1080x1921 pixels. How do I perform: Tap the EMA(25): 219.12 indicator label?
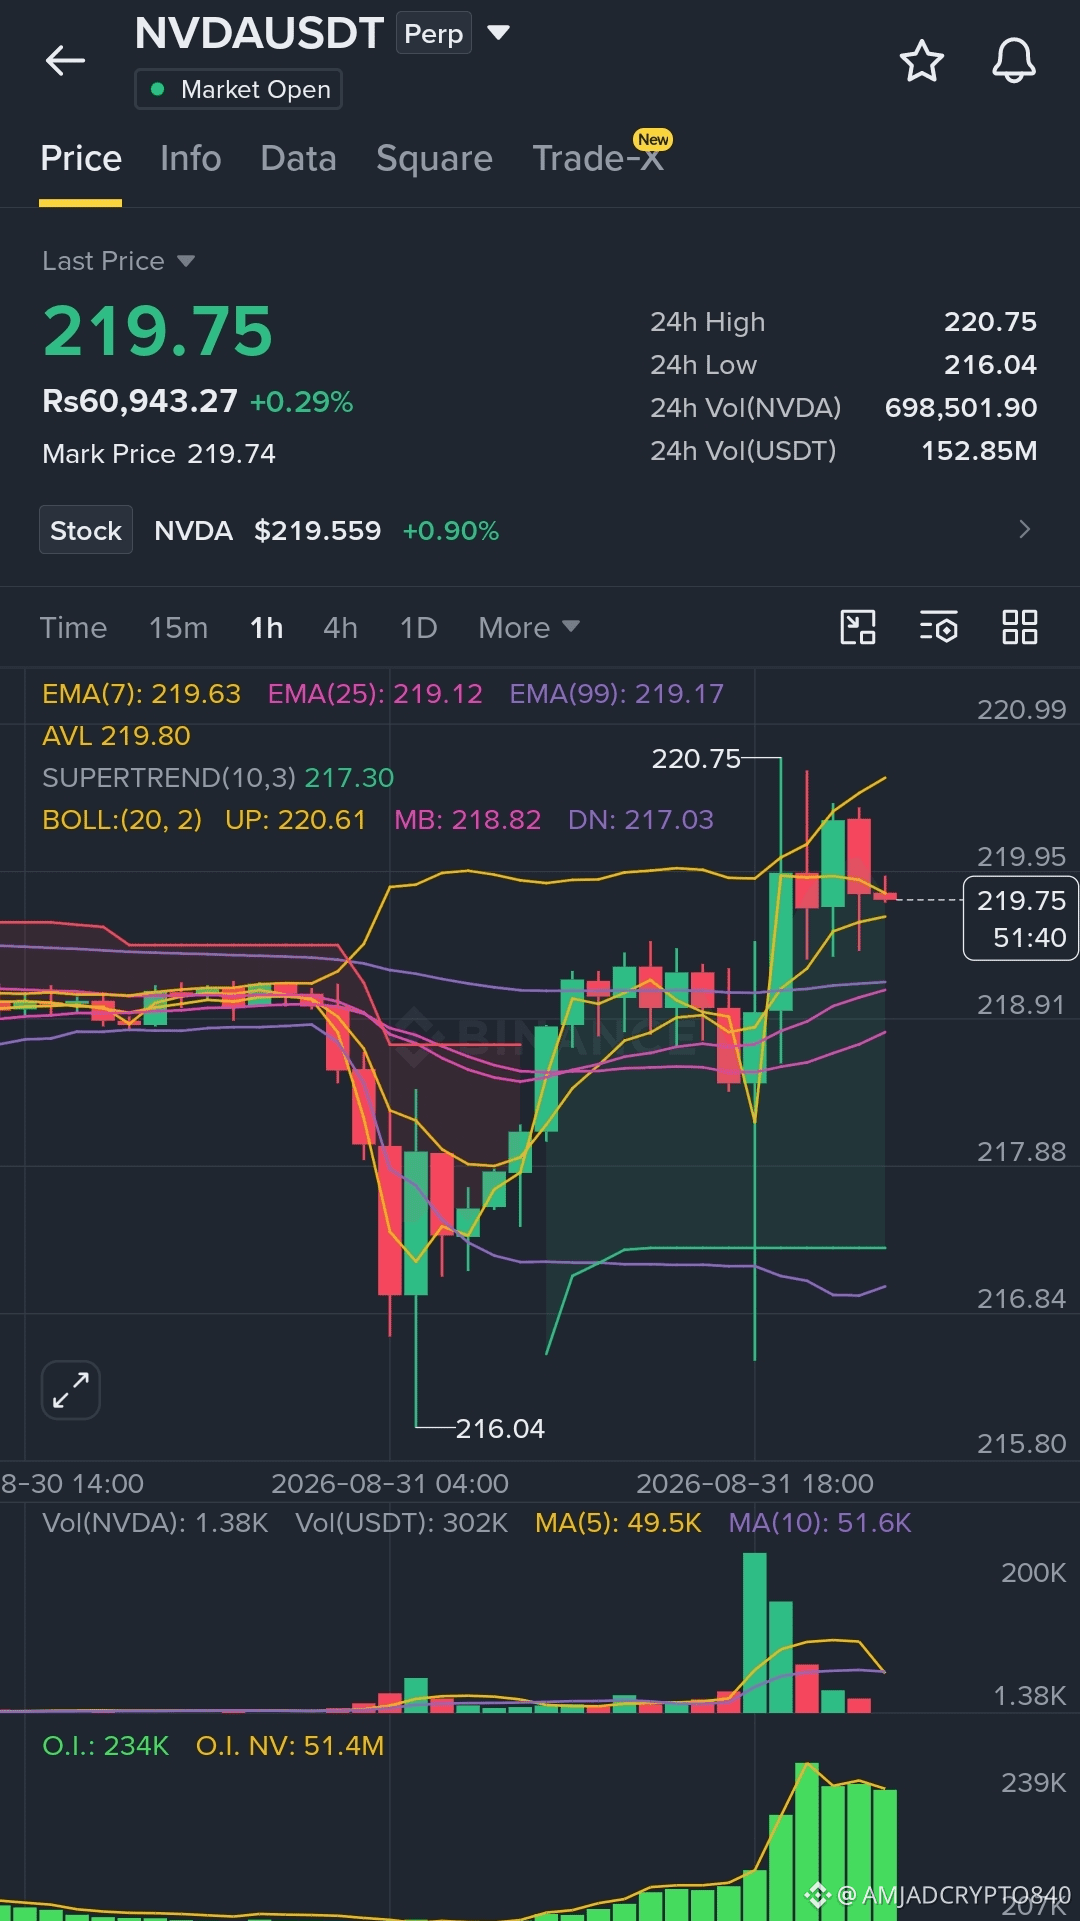[x=375, y=693]
